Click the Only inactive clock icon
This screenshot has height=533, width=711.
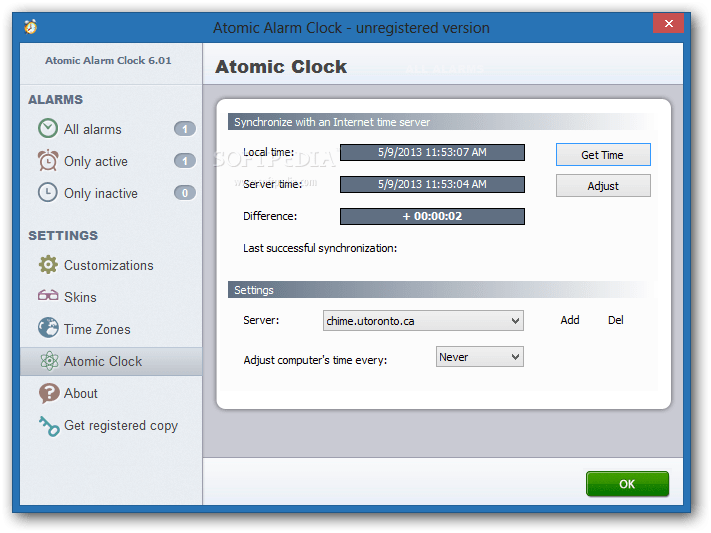pos(48,192)
